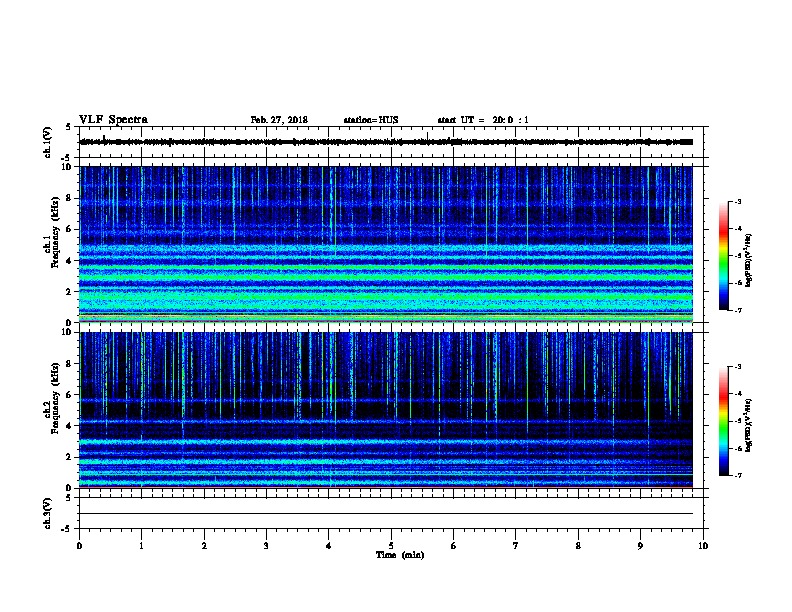Click inside the ch.1 spectrogram panel
The image size is (792, 612).
pos(386,244)
